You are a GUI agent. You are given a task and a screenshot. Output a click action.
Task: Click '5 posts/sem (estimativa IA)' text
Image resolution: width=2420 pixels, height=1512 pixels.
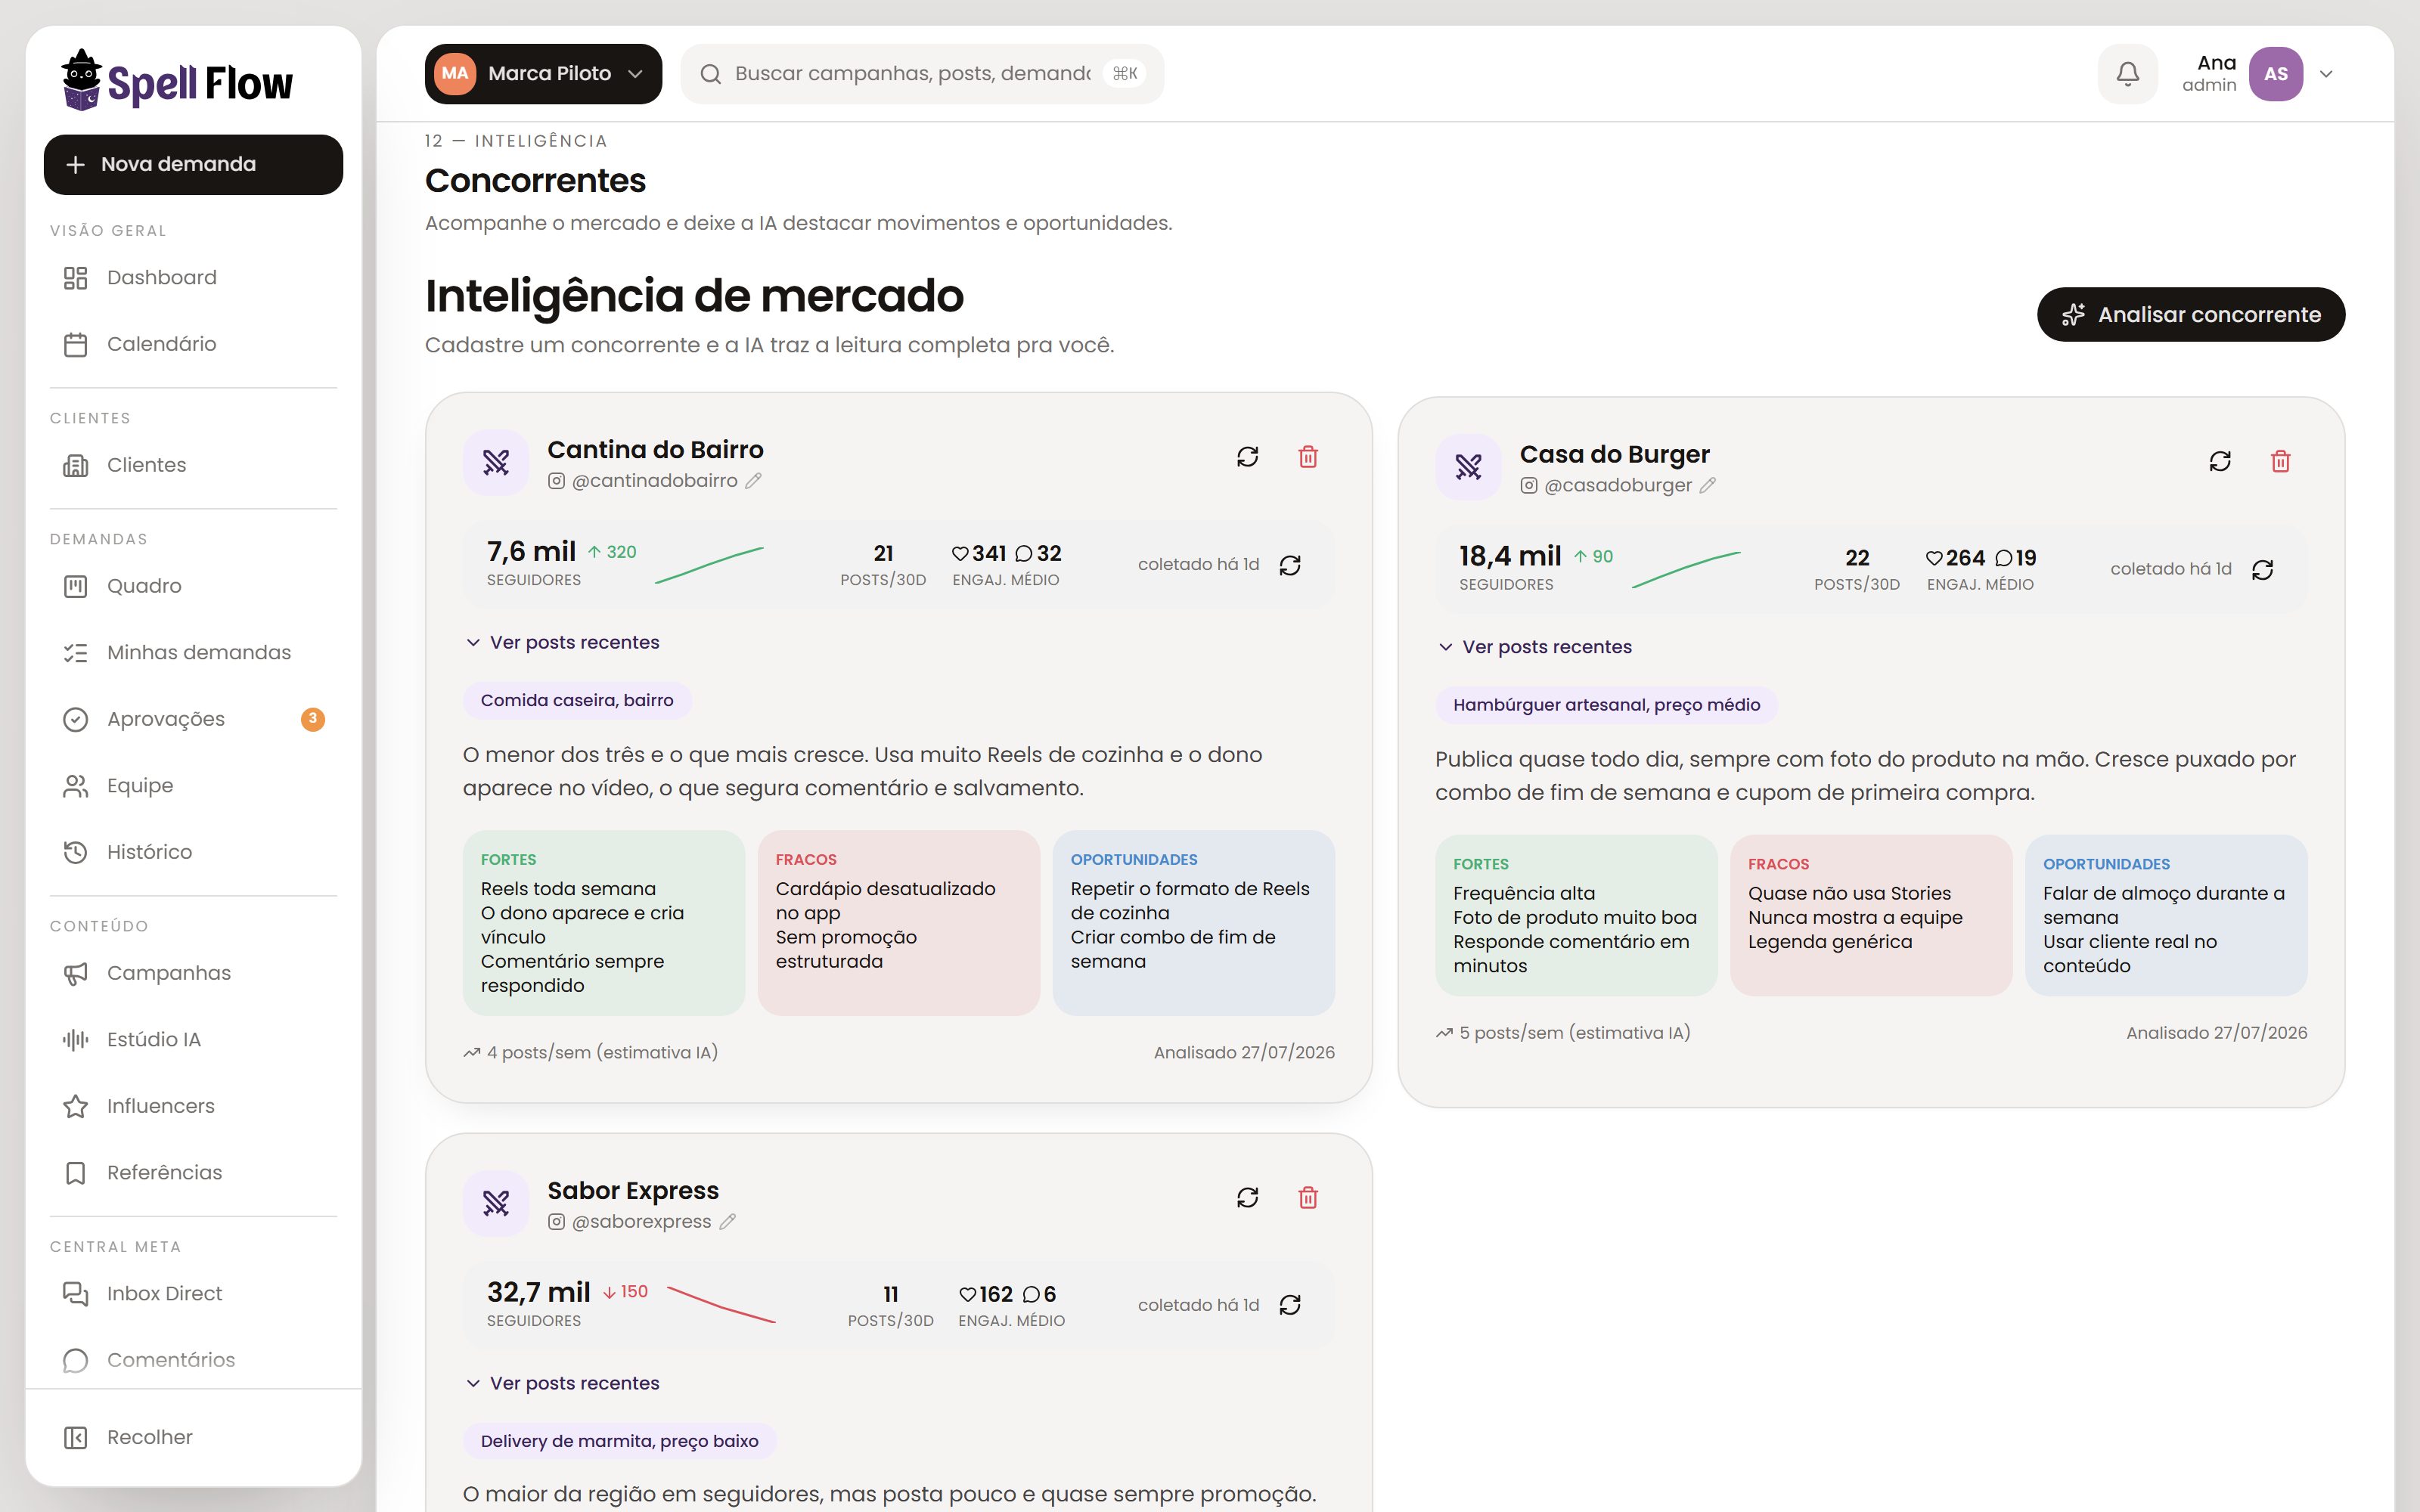[1574, 1033]
